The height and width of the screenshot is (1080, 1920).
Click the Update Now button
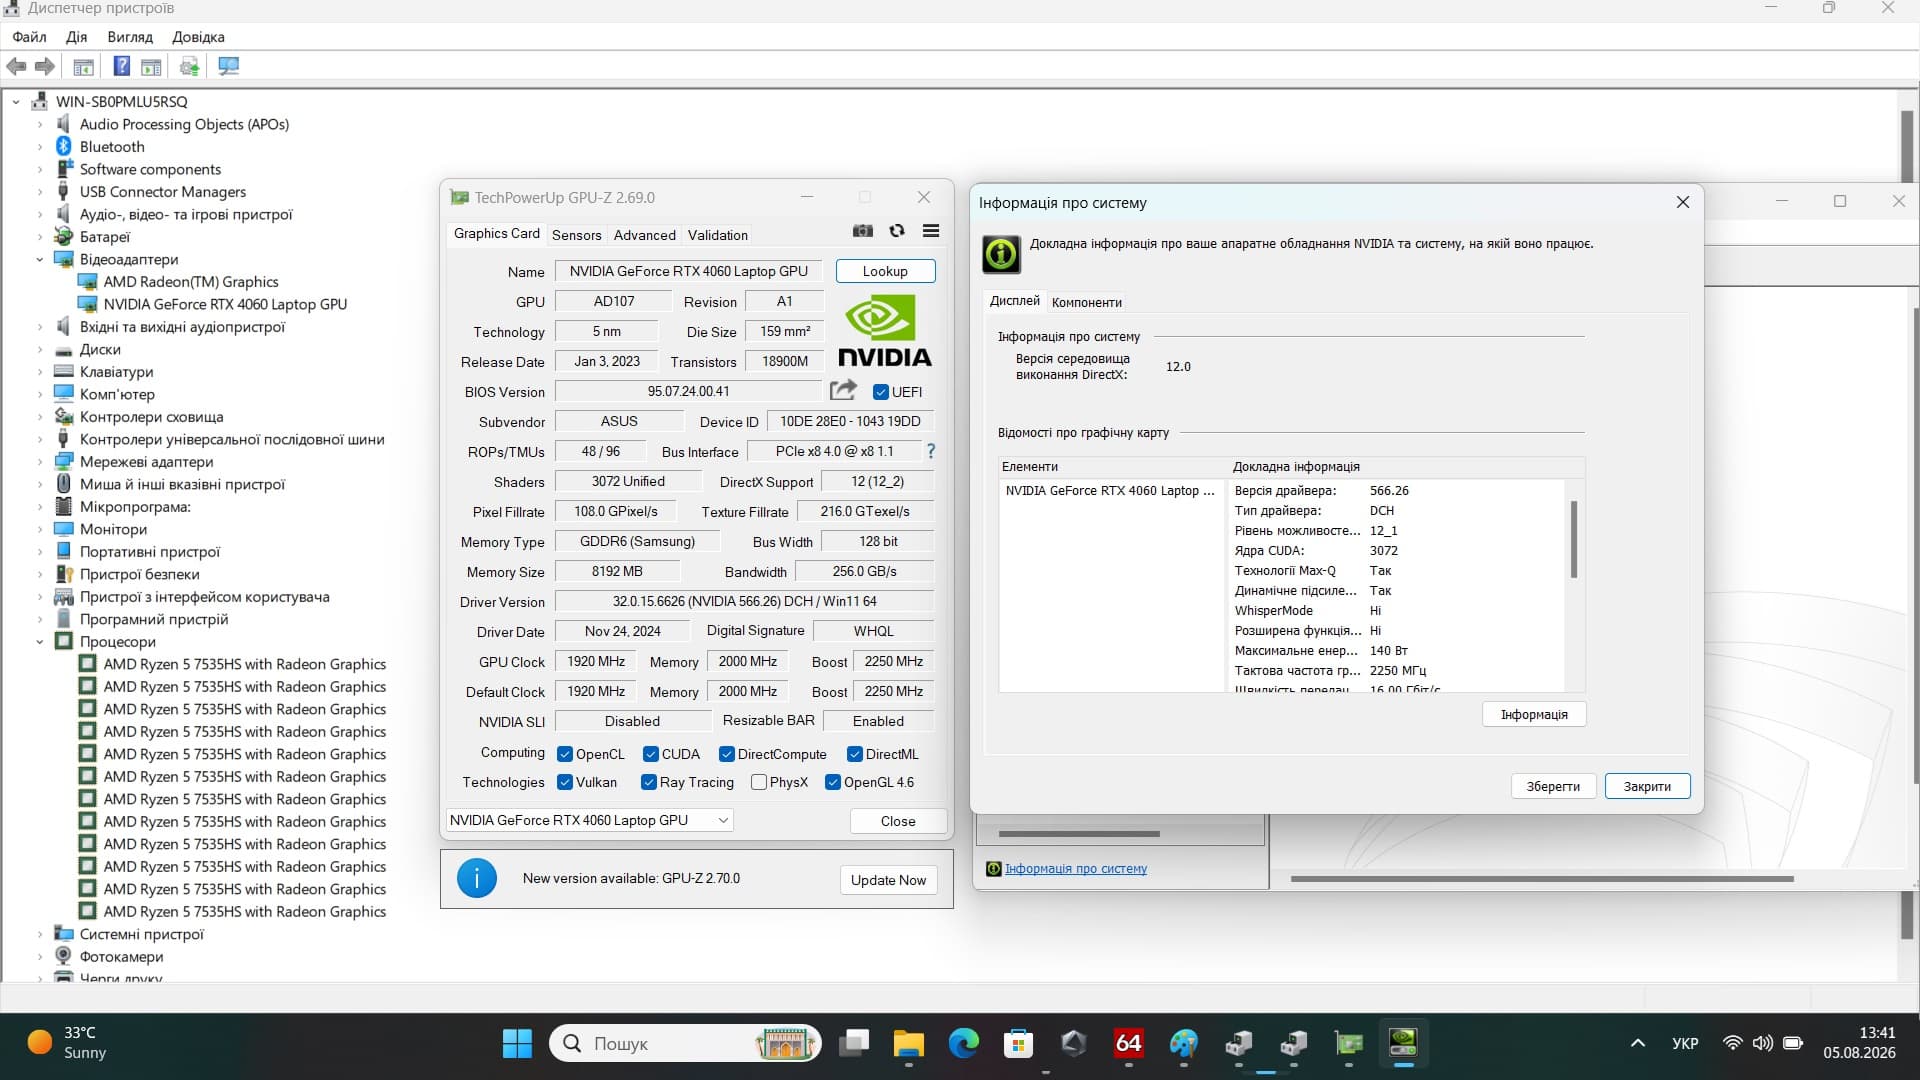pos(888,880)
